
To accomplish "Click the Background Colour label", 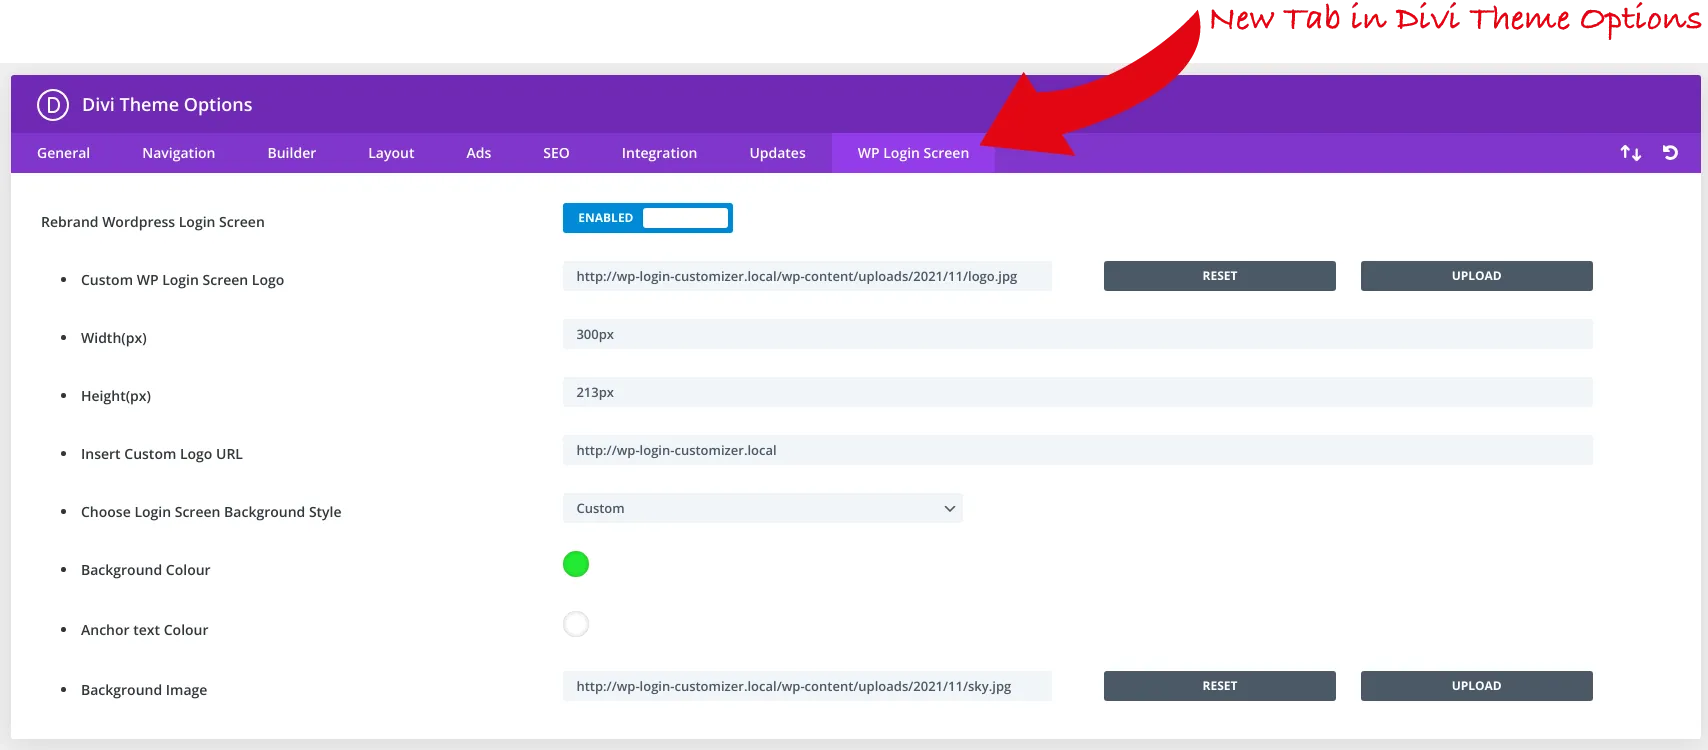I will pos(146,570).
